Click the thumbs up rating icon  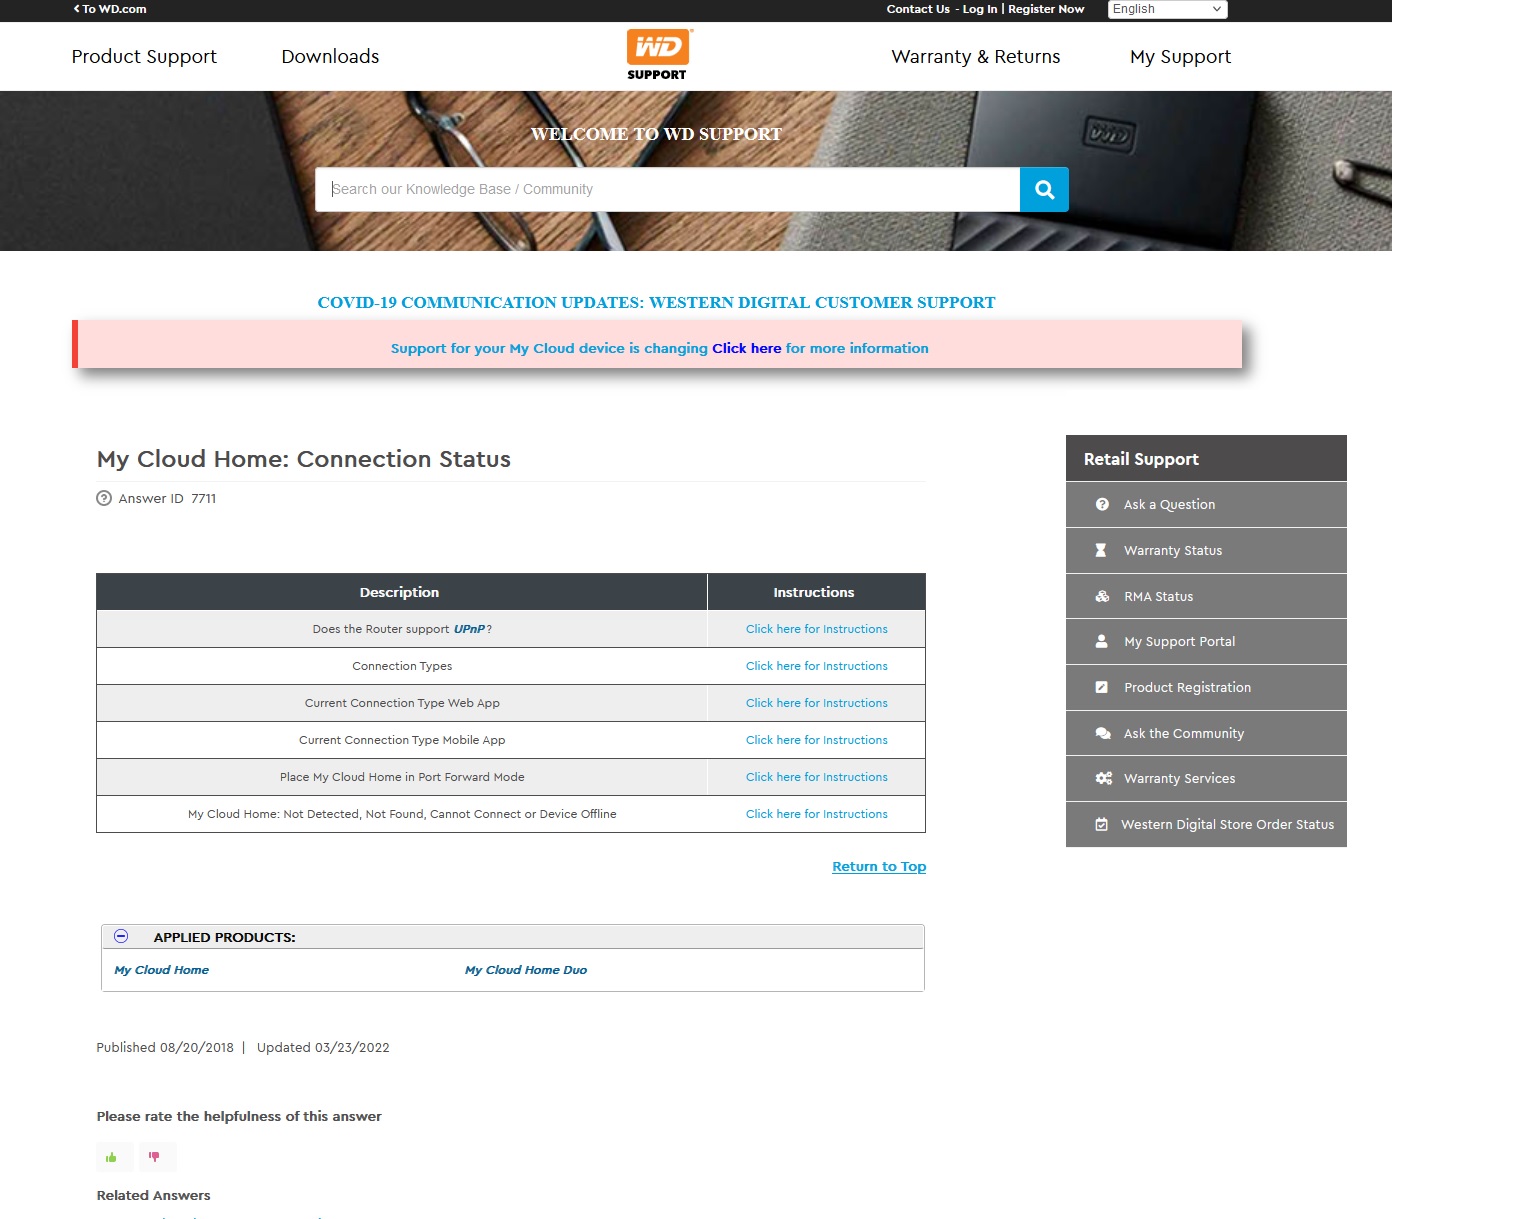click(112, 1157)
